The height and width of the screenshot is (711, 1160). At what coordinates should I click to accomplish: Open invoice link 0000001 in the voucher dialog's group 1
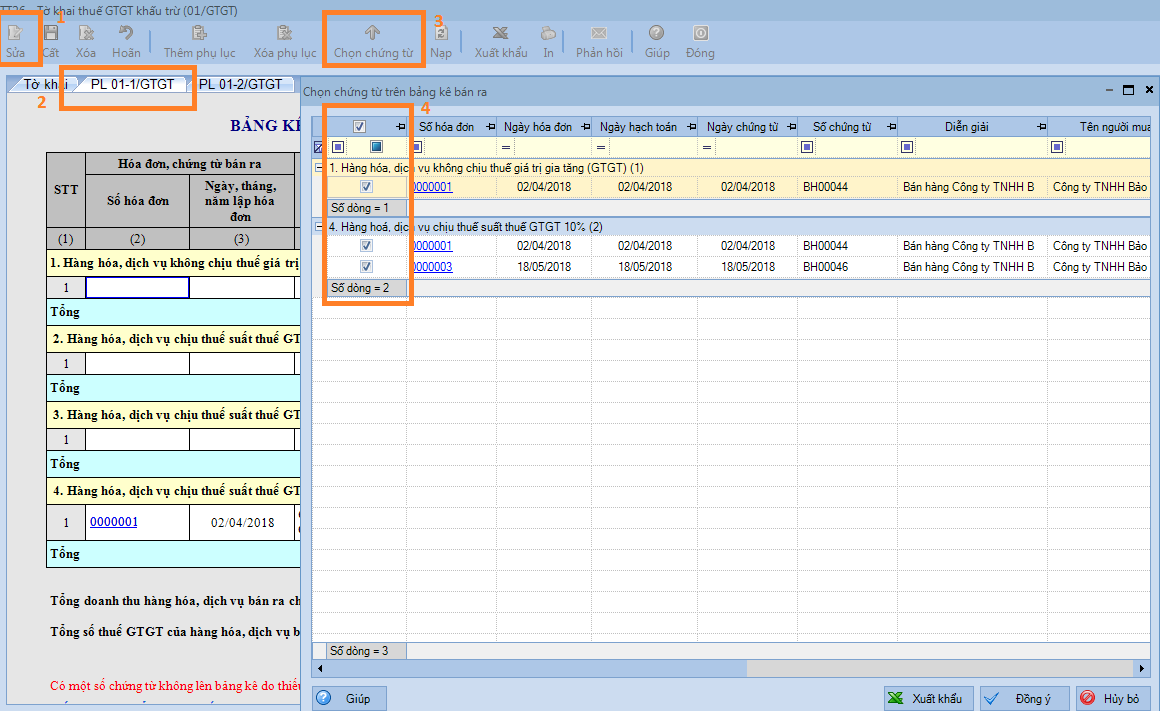(433, 187)
